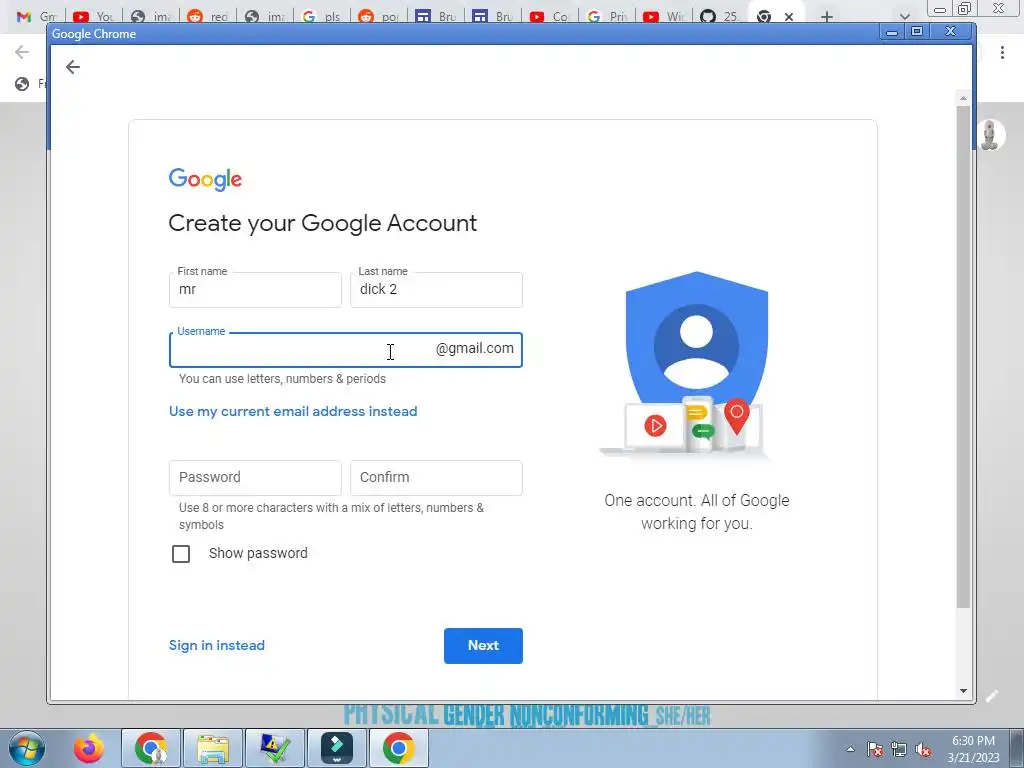Click the First name field containing 'mr'
The width and height of the screenshot is (1024, 768).
[x=255, y=290]
